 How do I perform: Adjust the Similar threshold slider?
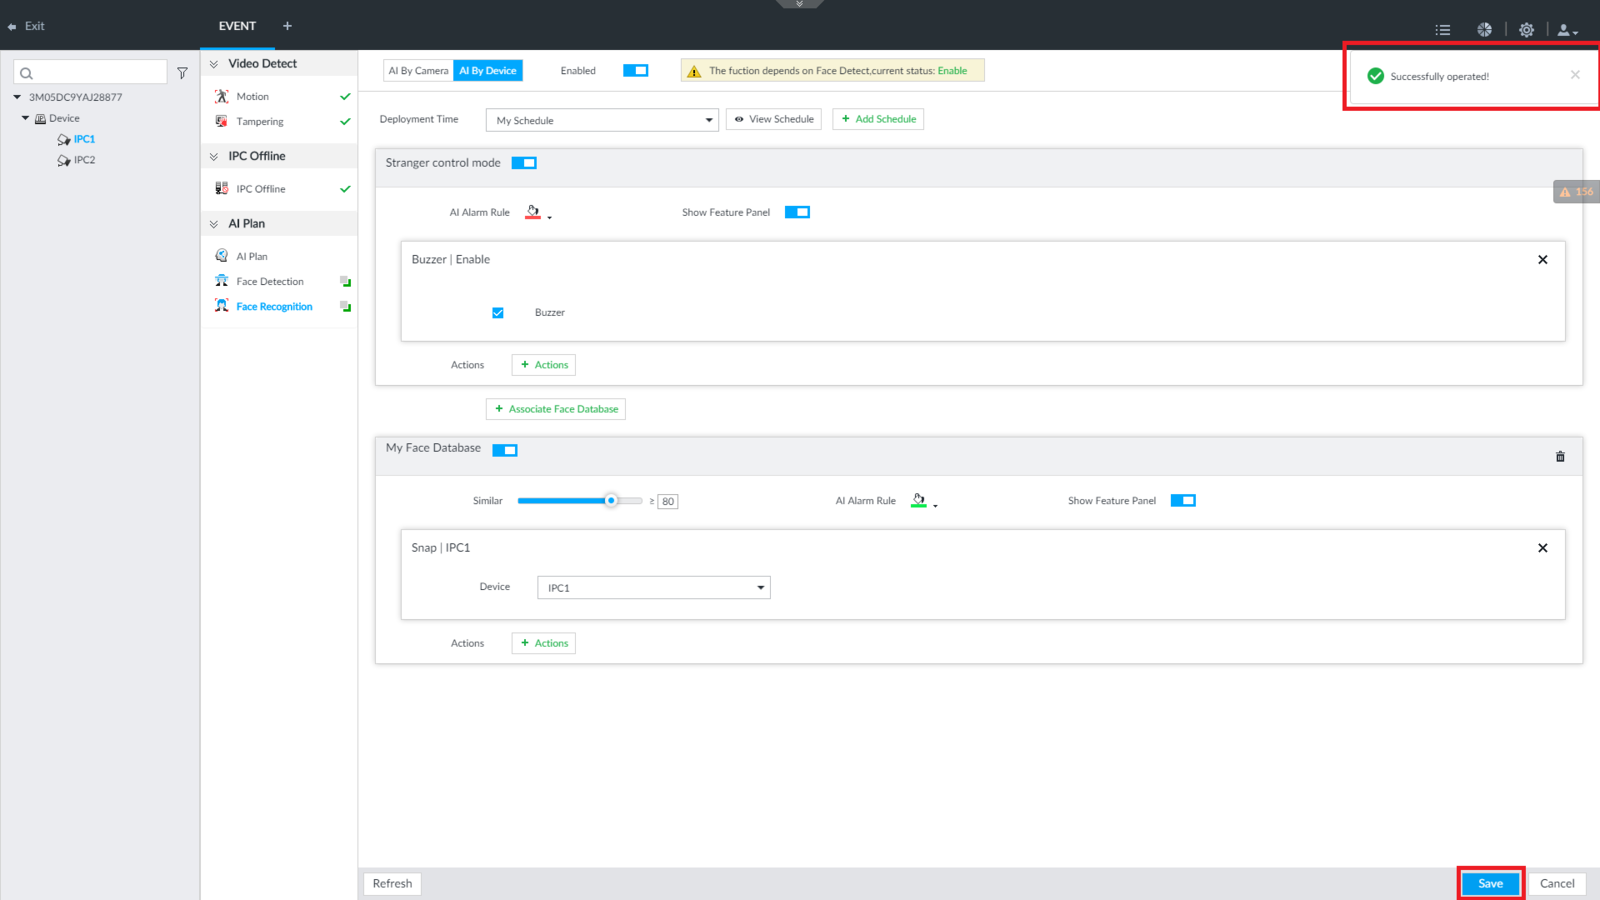point(611,501)
